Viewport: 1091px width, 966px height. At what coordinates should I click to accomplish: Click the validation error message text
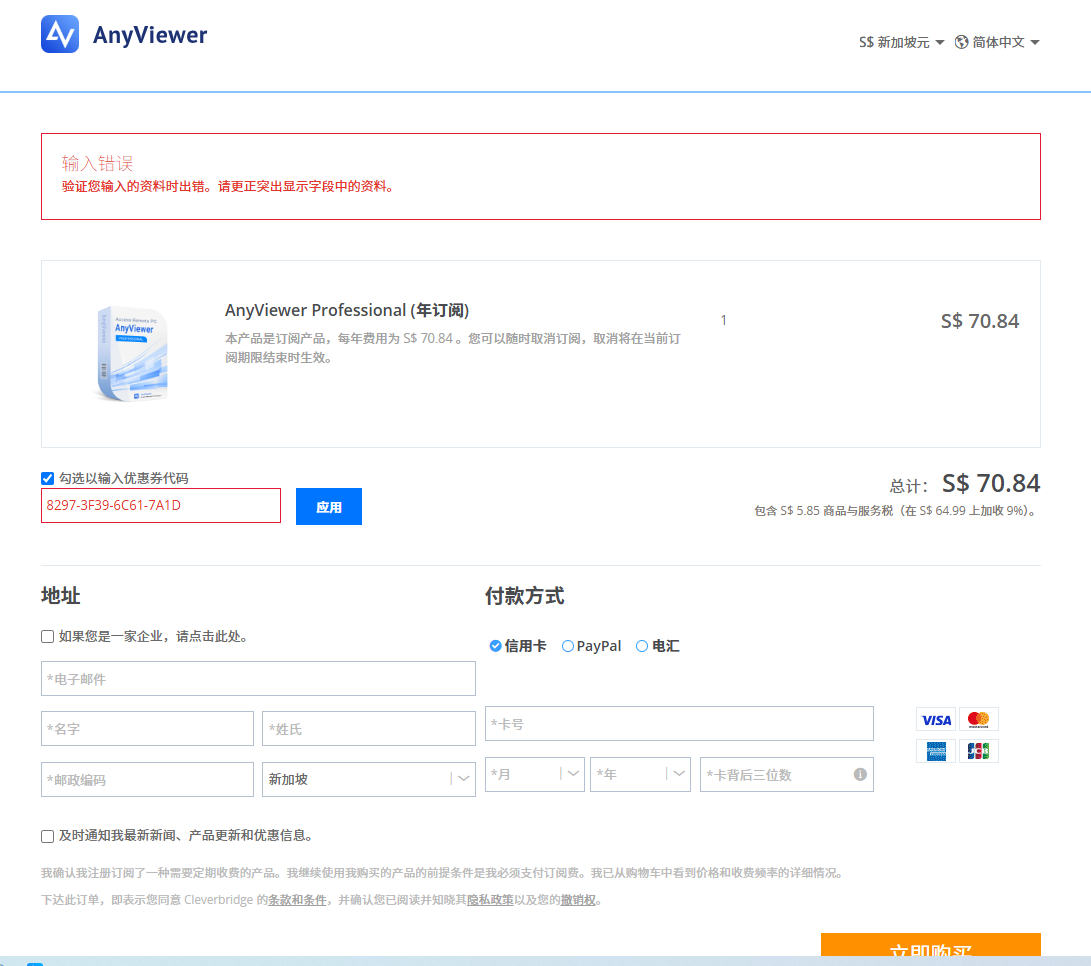230,187
